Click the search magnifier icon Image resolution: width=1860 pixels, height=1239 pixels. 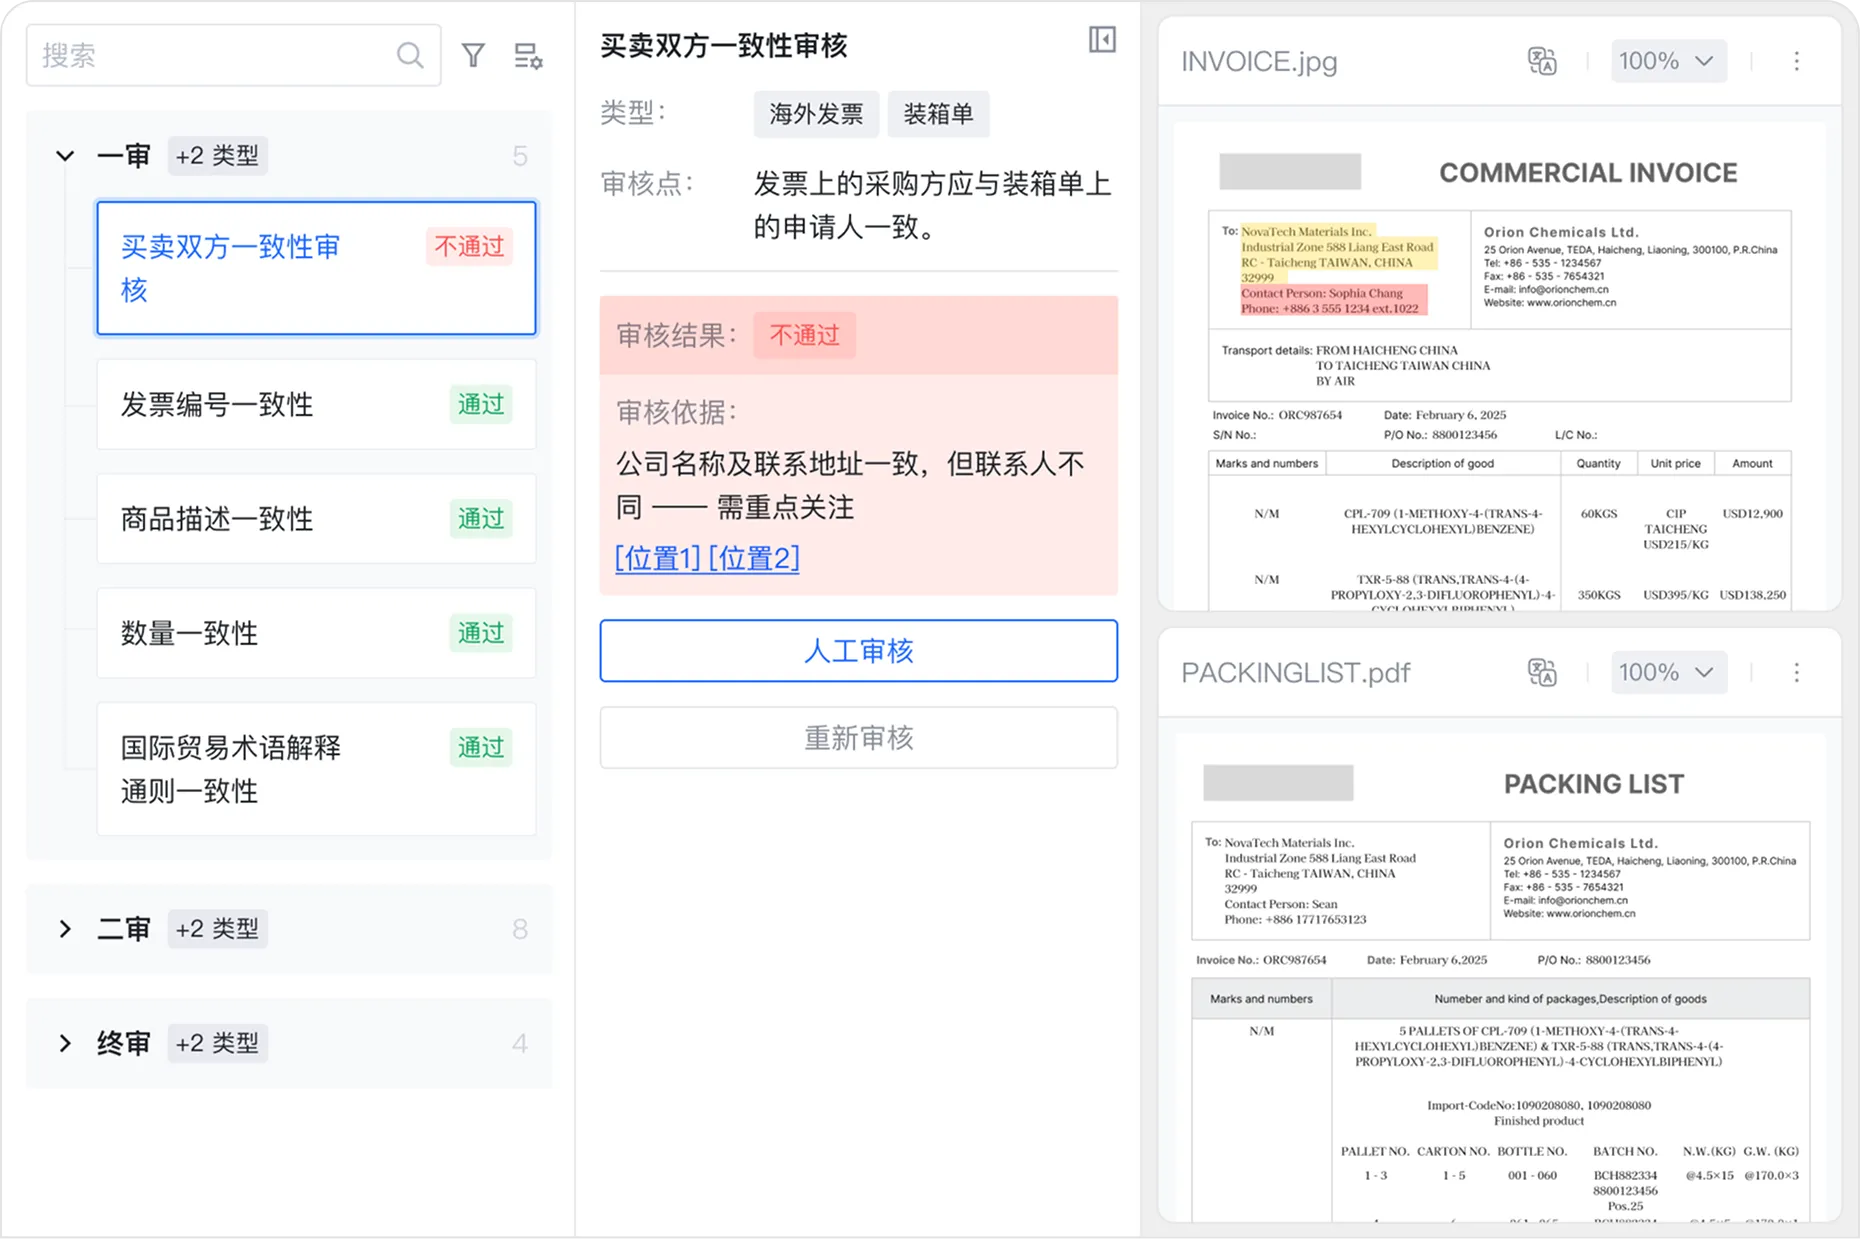(x=410, y=55)
